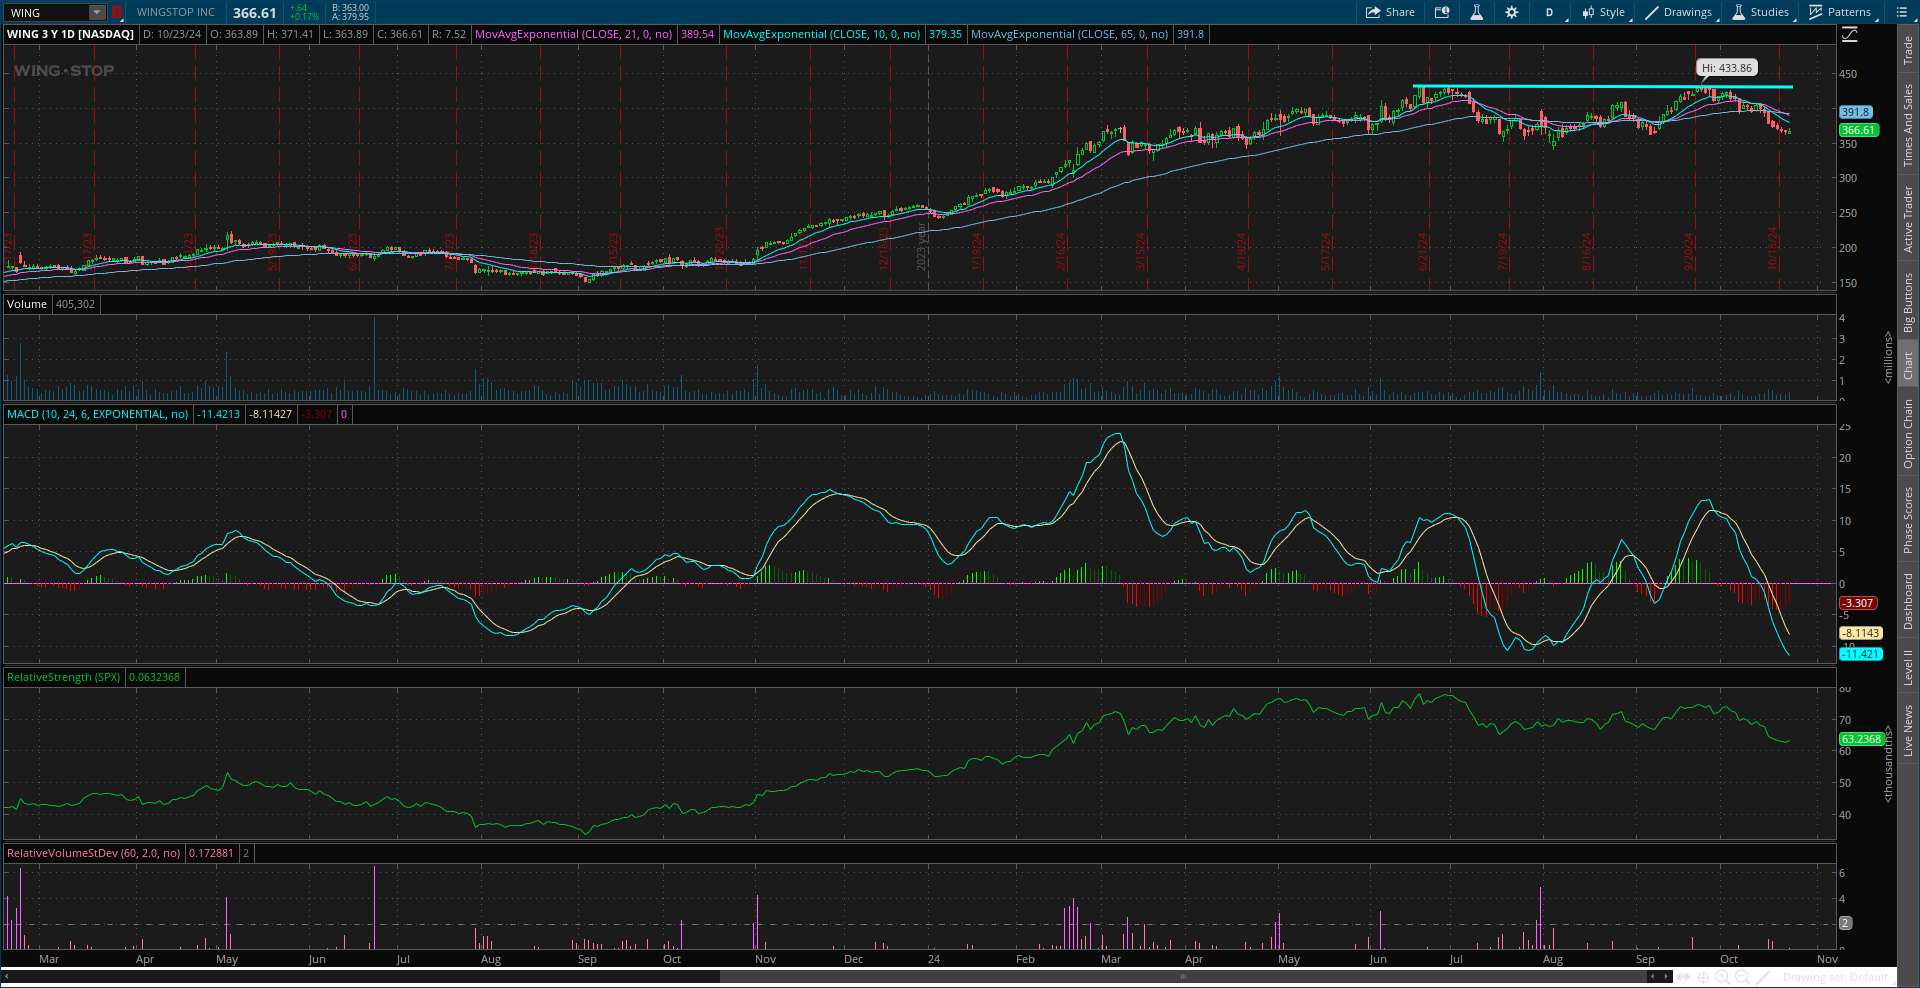Viewport: 1920px width, 988px height.
Task: Click the +0.17% change value
Action: (x=304, y=17)
